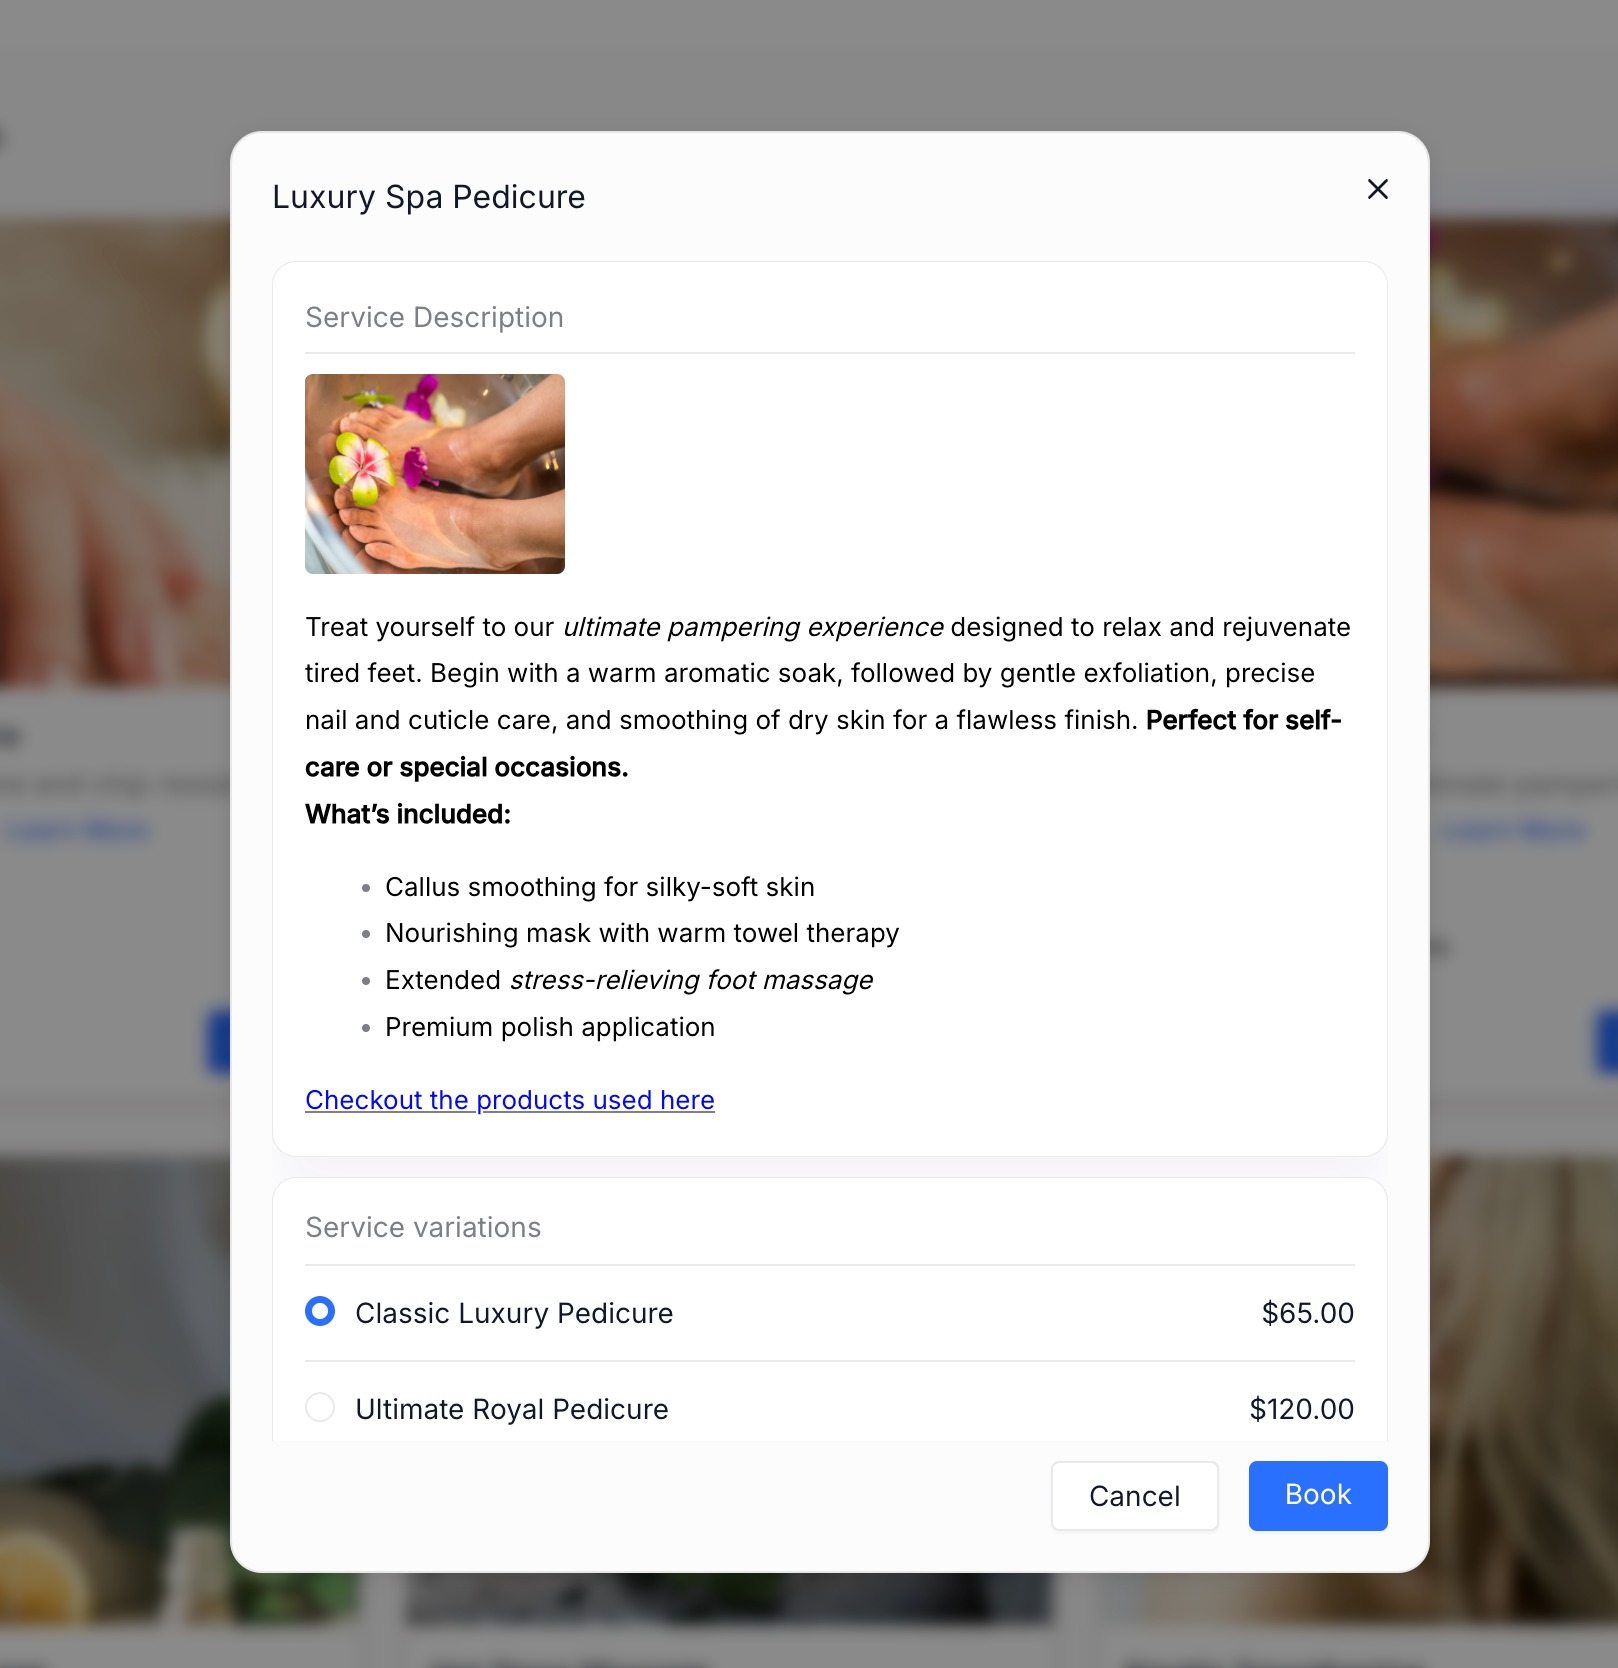The image size is (1618, 1668).
Task: Click the $65.00 price
Action: click(x=1308, y=1313)
